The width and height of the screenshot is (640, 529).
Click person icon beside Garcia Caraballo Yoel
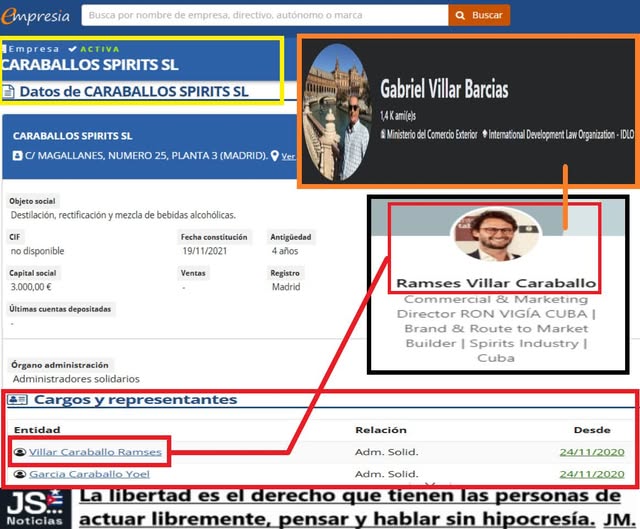coord(20,474)
